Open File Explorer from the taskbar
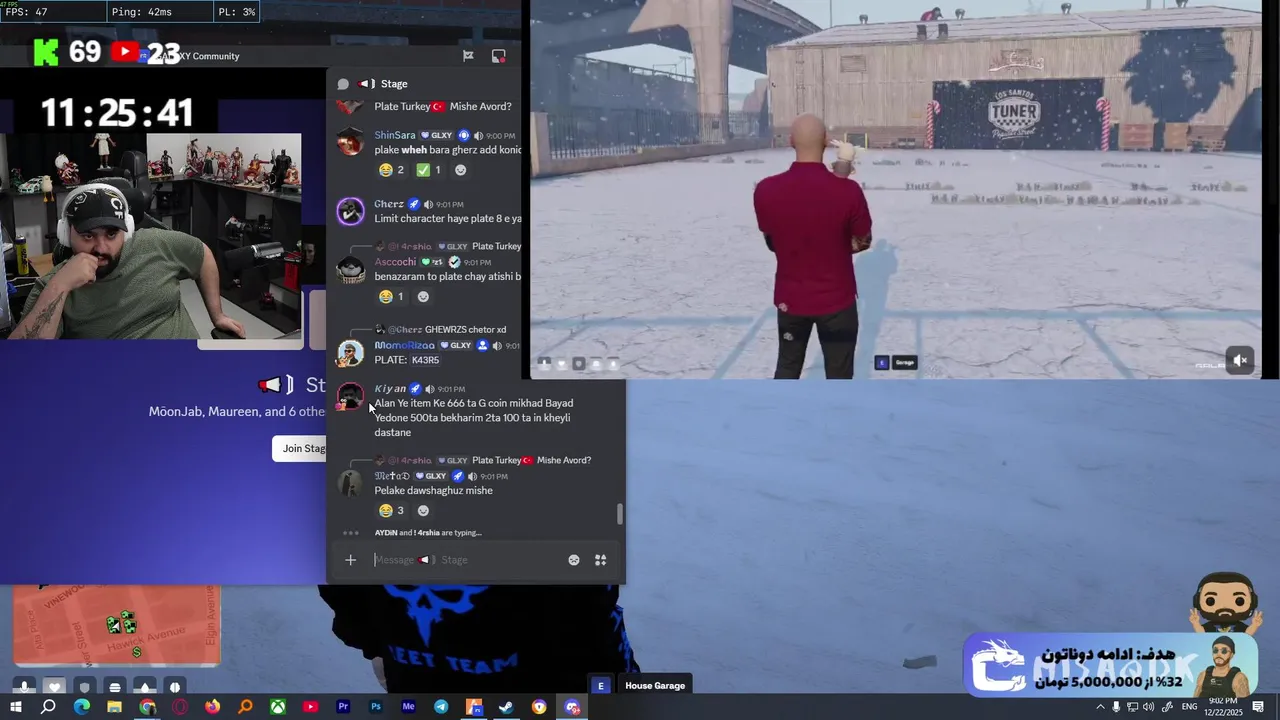The height and width of the screenshot is (720, 1280). point(114,707)
